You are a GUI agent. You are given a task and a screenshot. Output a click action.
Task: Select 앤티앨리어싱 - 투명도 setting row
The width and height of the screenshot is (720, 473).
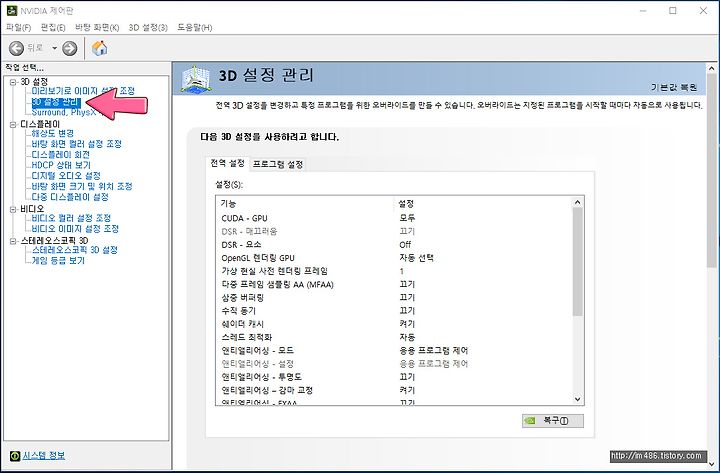tap(394, 377)
